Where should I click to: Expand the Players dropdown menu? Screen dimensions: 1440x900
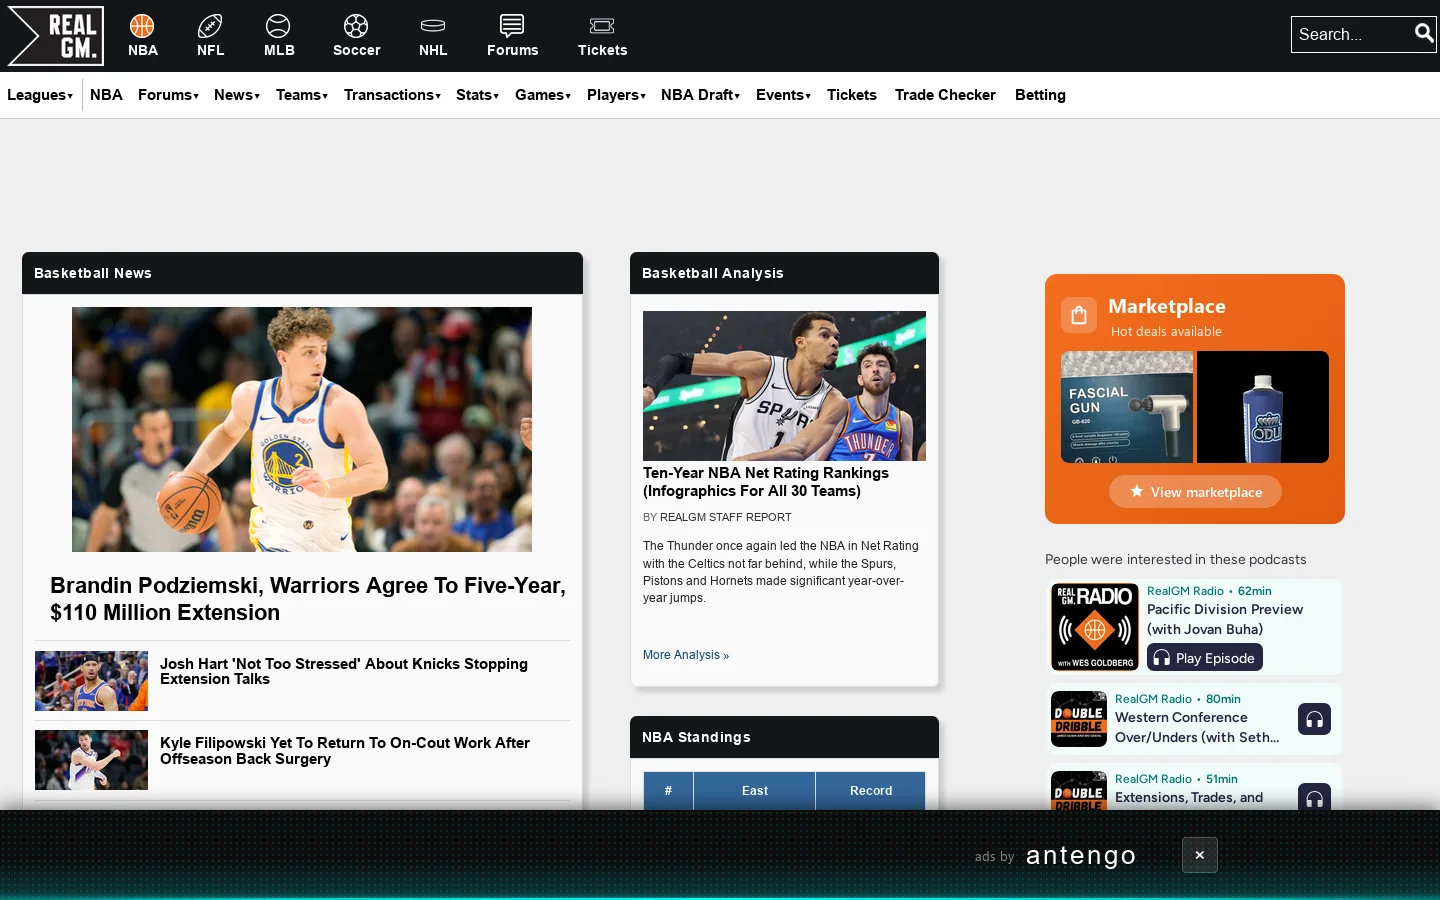point(616,95)
